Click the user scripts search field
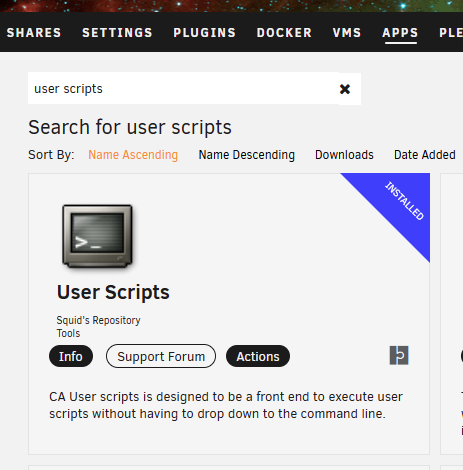 [183, 88]
